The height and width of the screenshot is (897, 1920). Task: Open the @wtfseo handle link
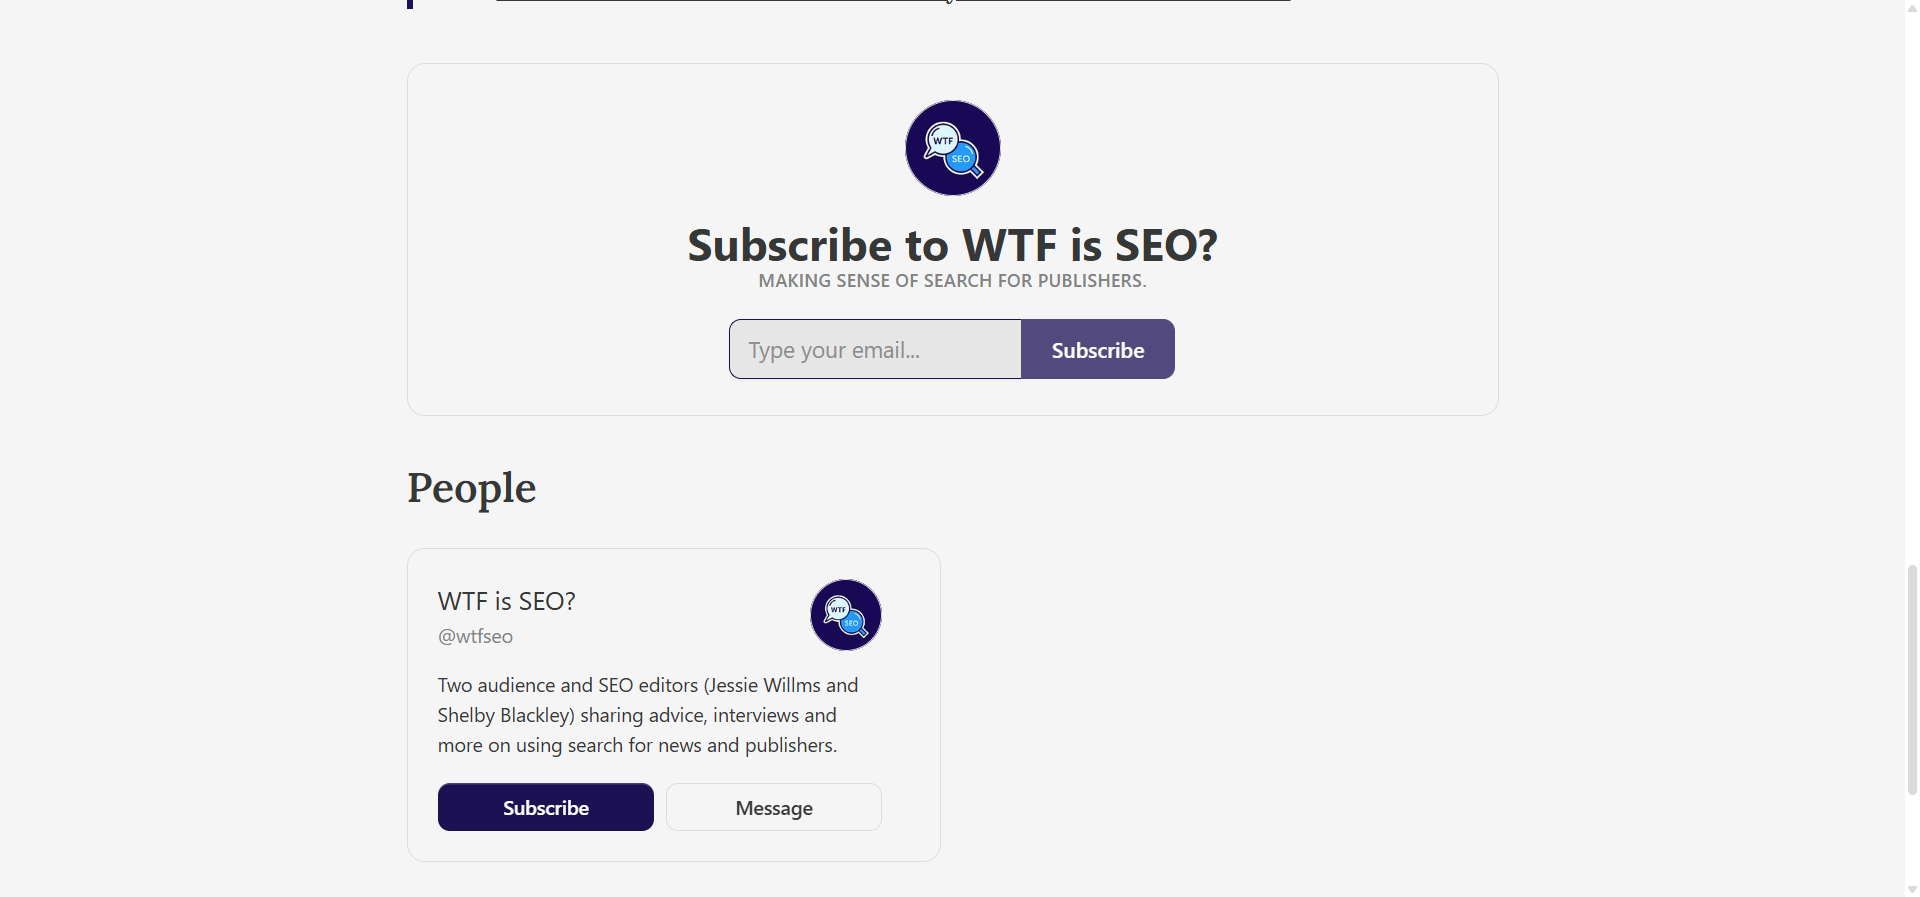[474, 636]
